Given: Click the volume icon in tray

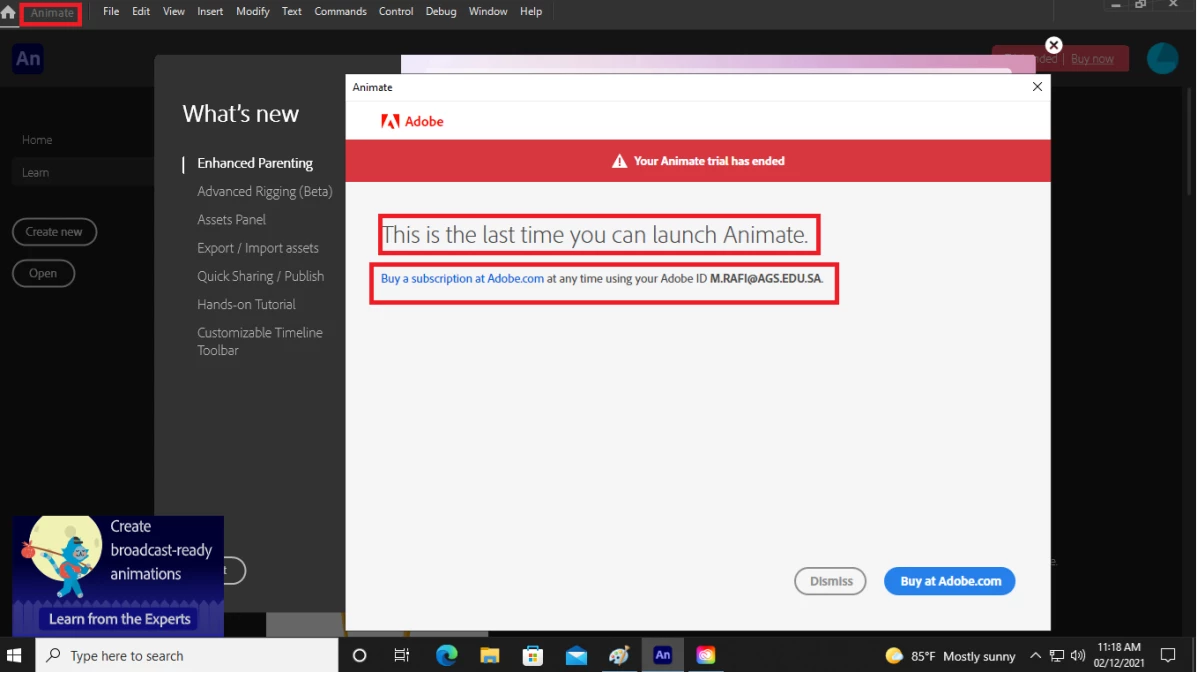Looking at the screenshot, I should [x=1078, y=655].
